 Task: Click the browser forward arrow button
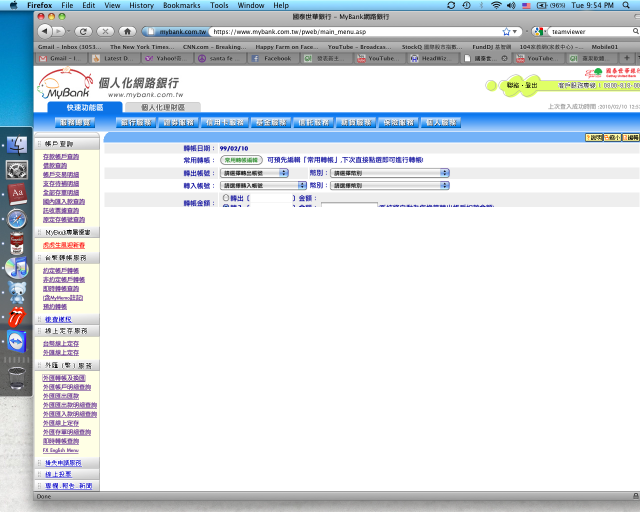(59, 31)
